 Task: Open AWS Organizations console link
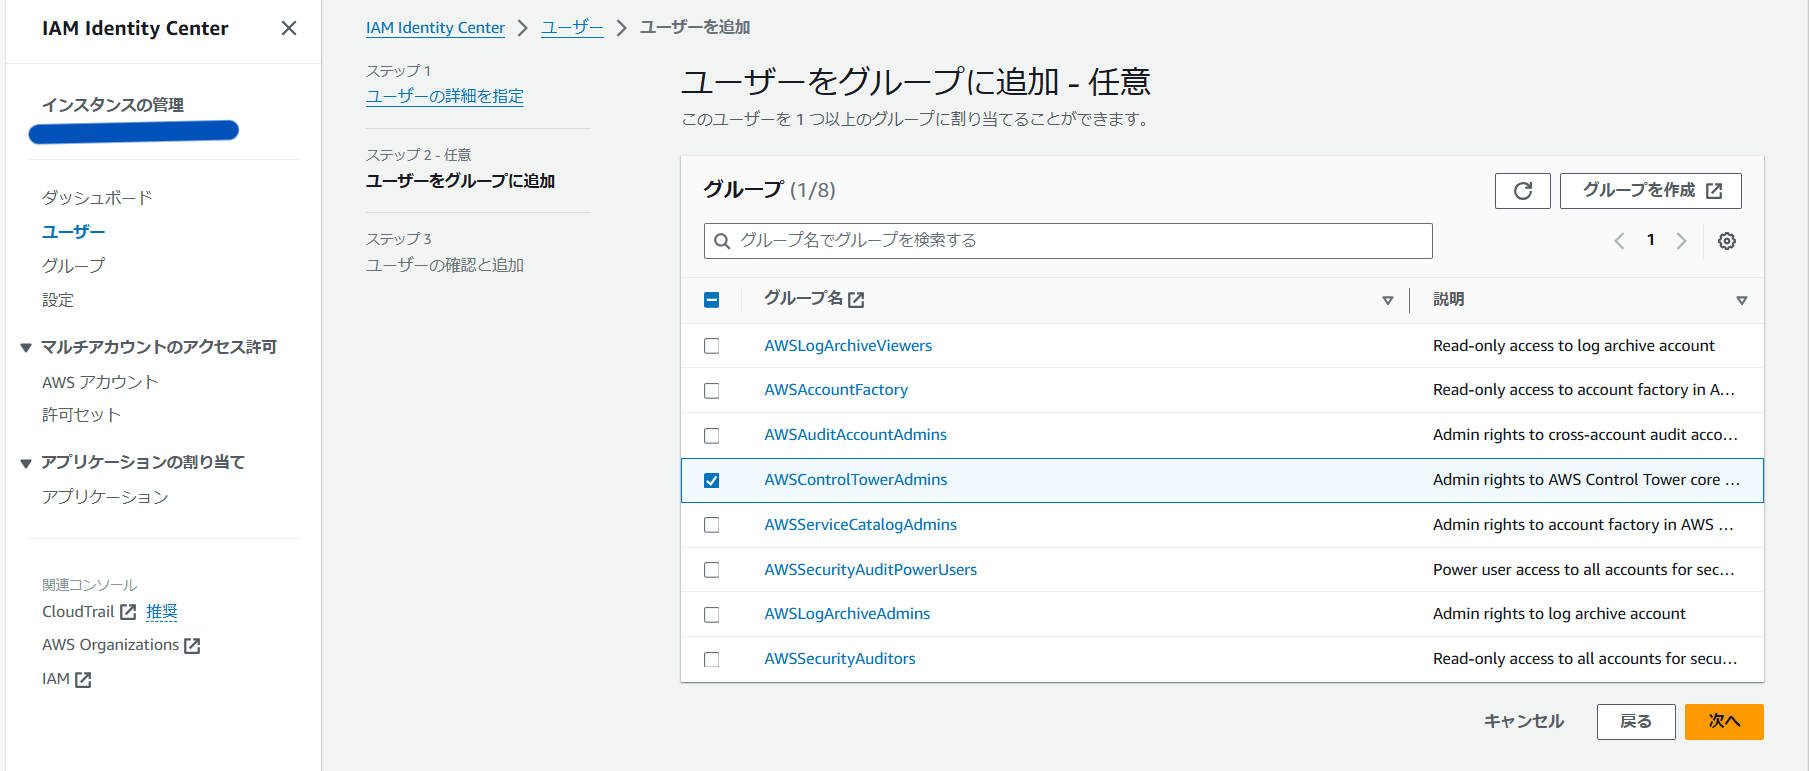point(110,645)
